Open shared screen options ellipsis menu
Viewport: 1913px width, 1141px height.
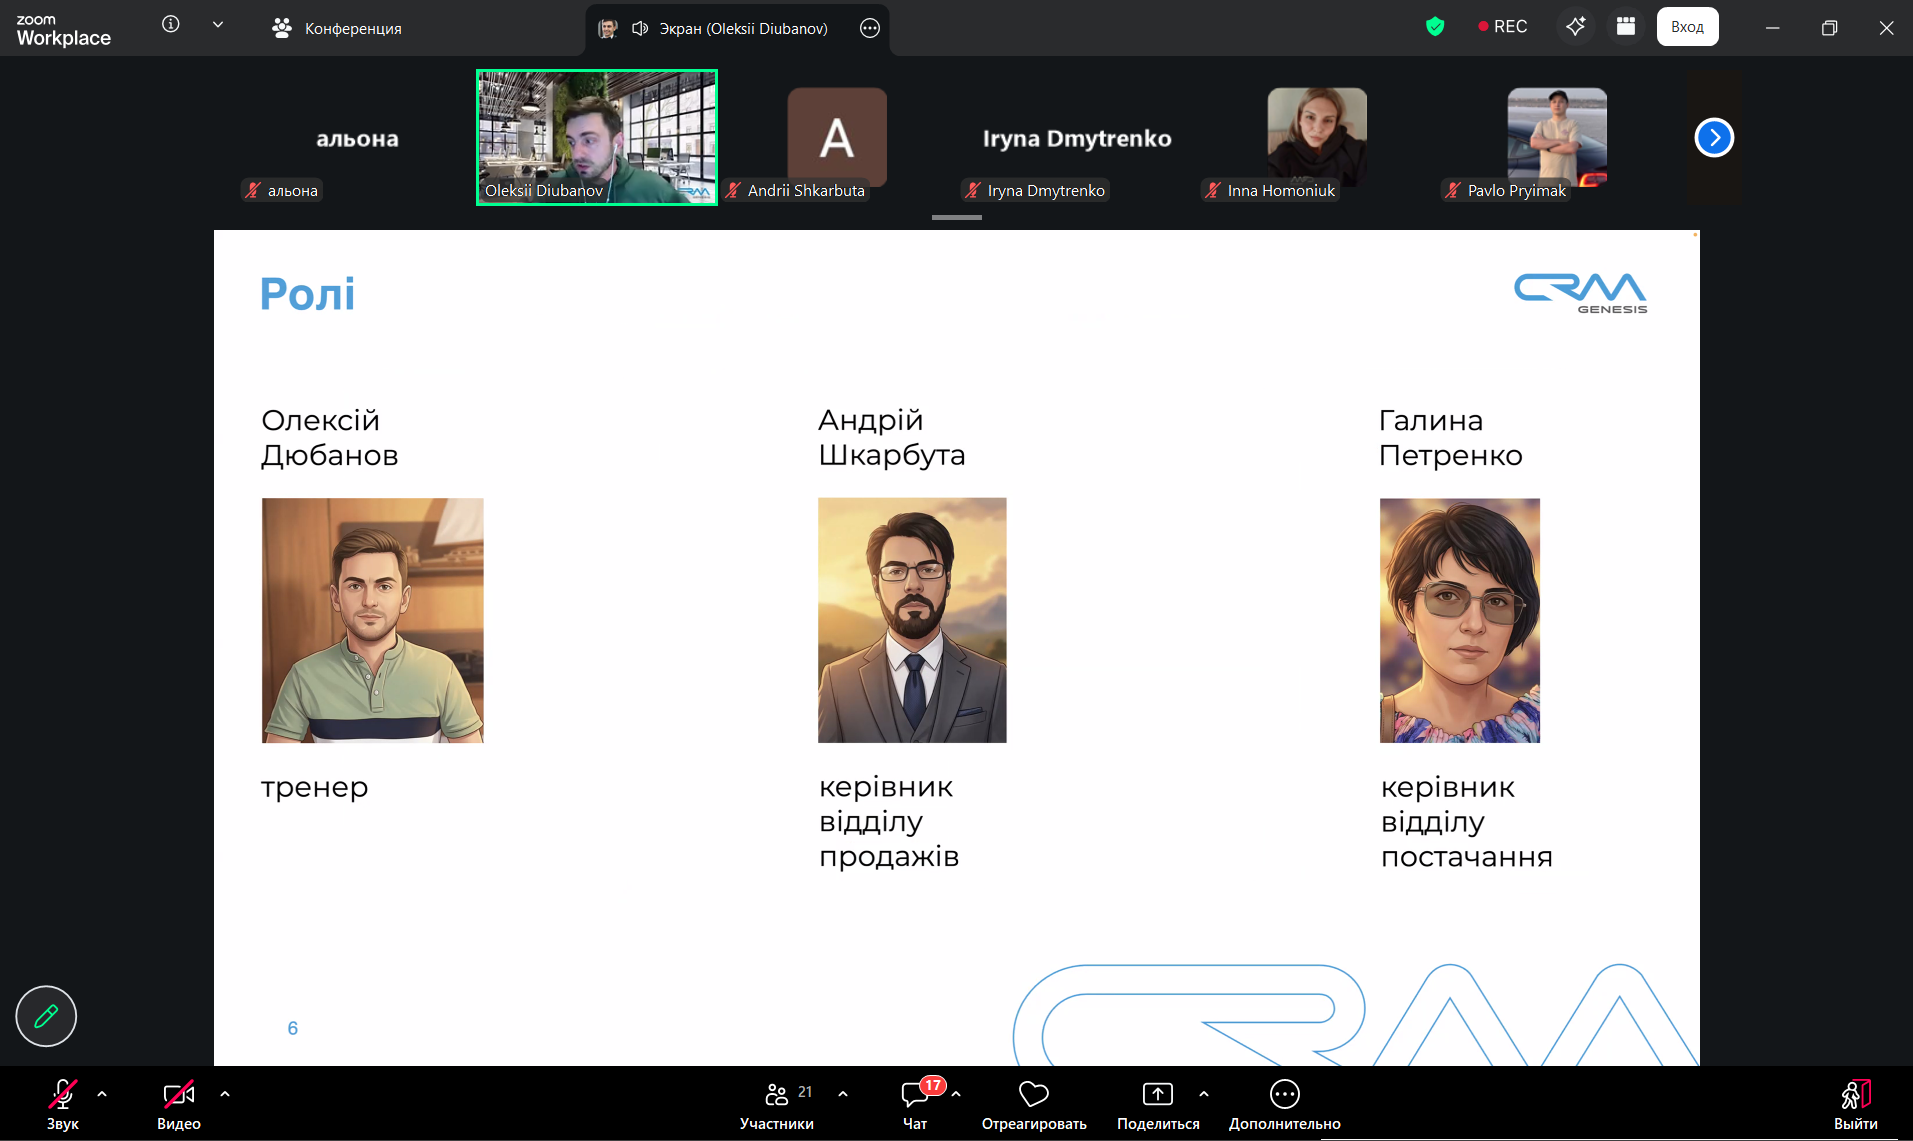coord(870,28)
